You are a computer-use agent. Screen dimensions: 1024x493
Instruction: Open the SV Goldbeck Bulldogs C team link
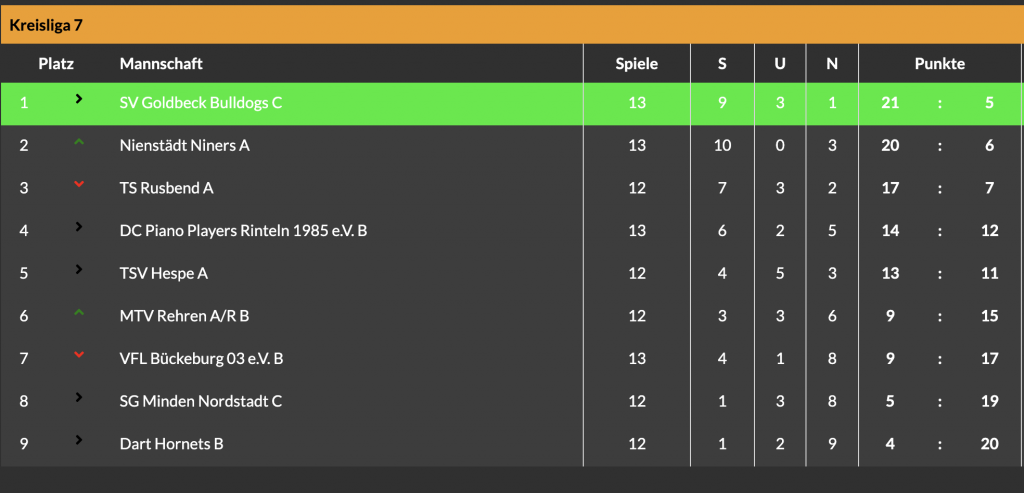pyautogui.click(x=201, y=103)
